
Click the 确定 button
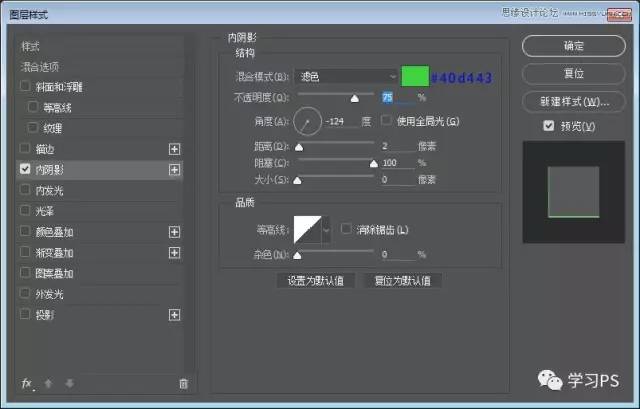coord(573,46)
